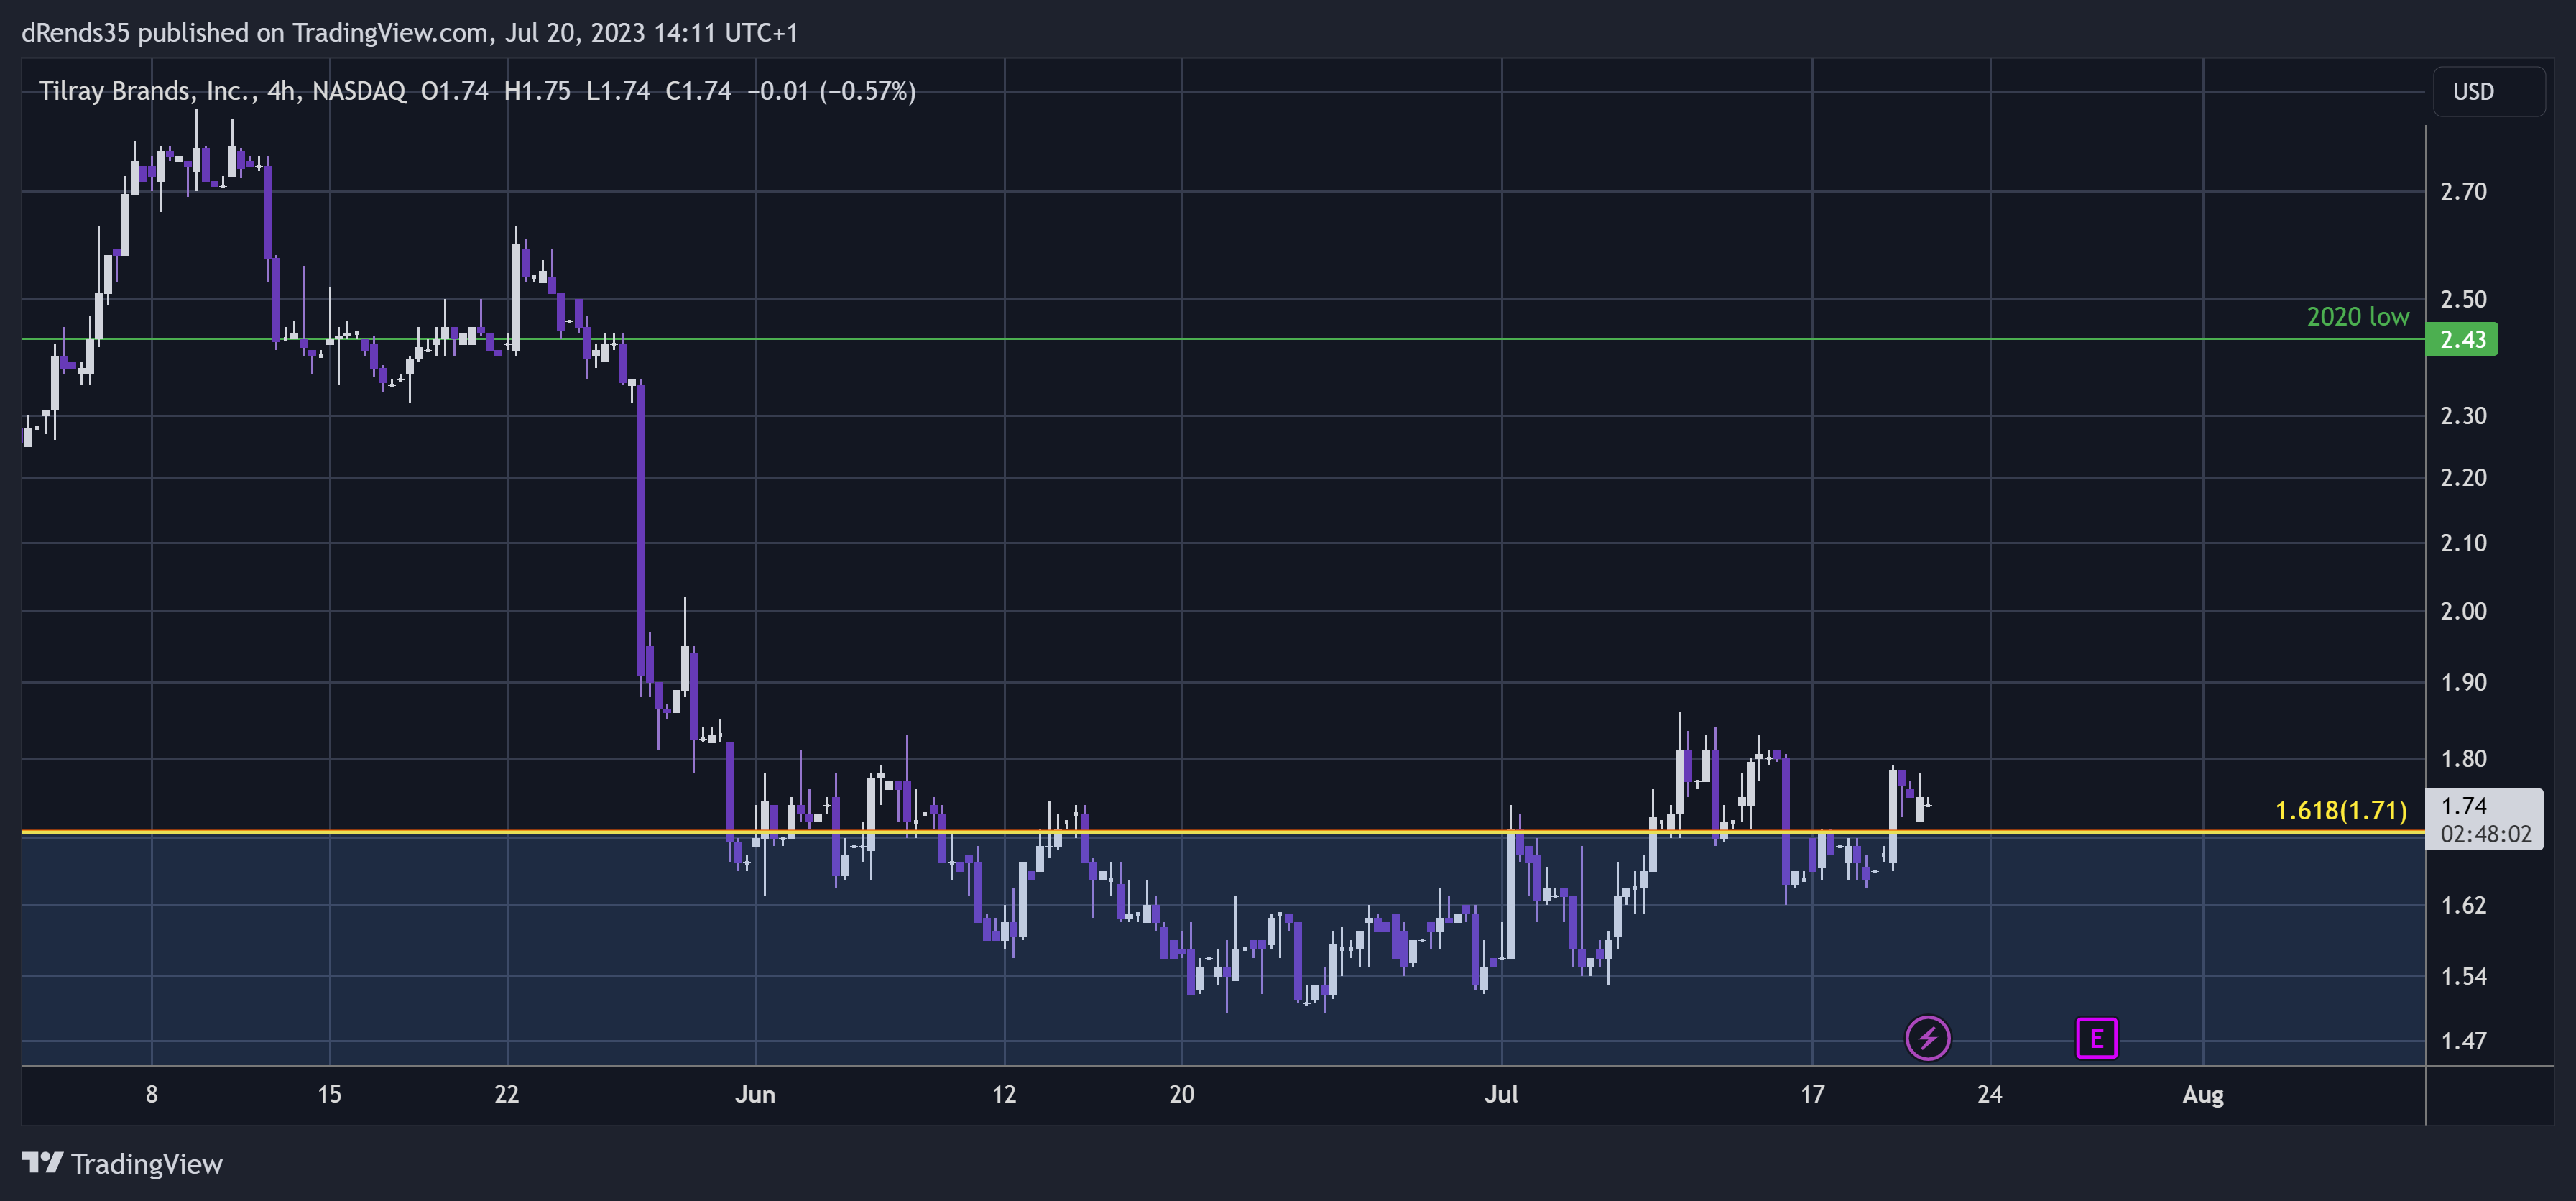Image resolution: width=2576 pixels, height=1201 pixels.
Task: Click the 1.62 price axis label
Action: tap(2463, 906)
